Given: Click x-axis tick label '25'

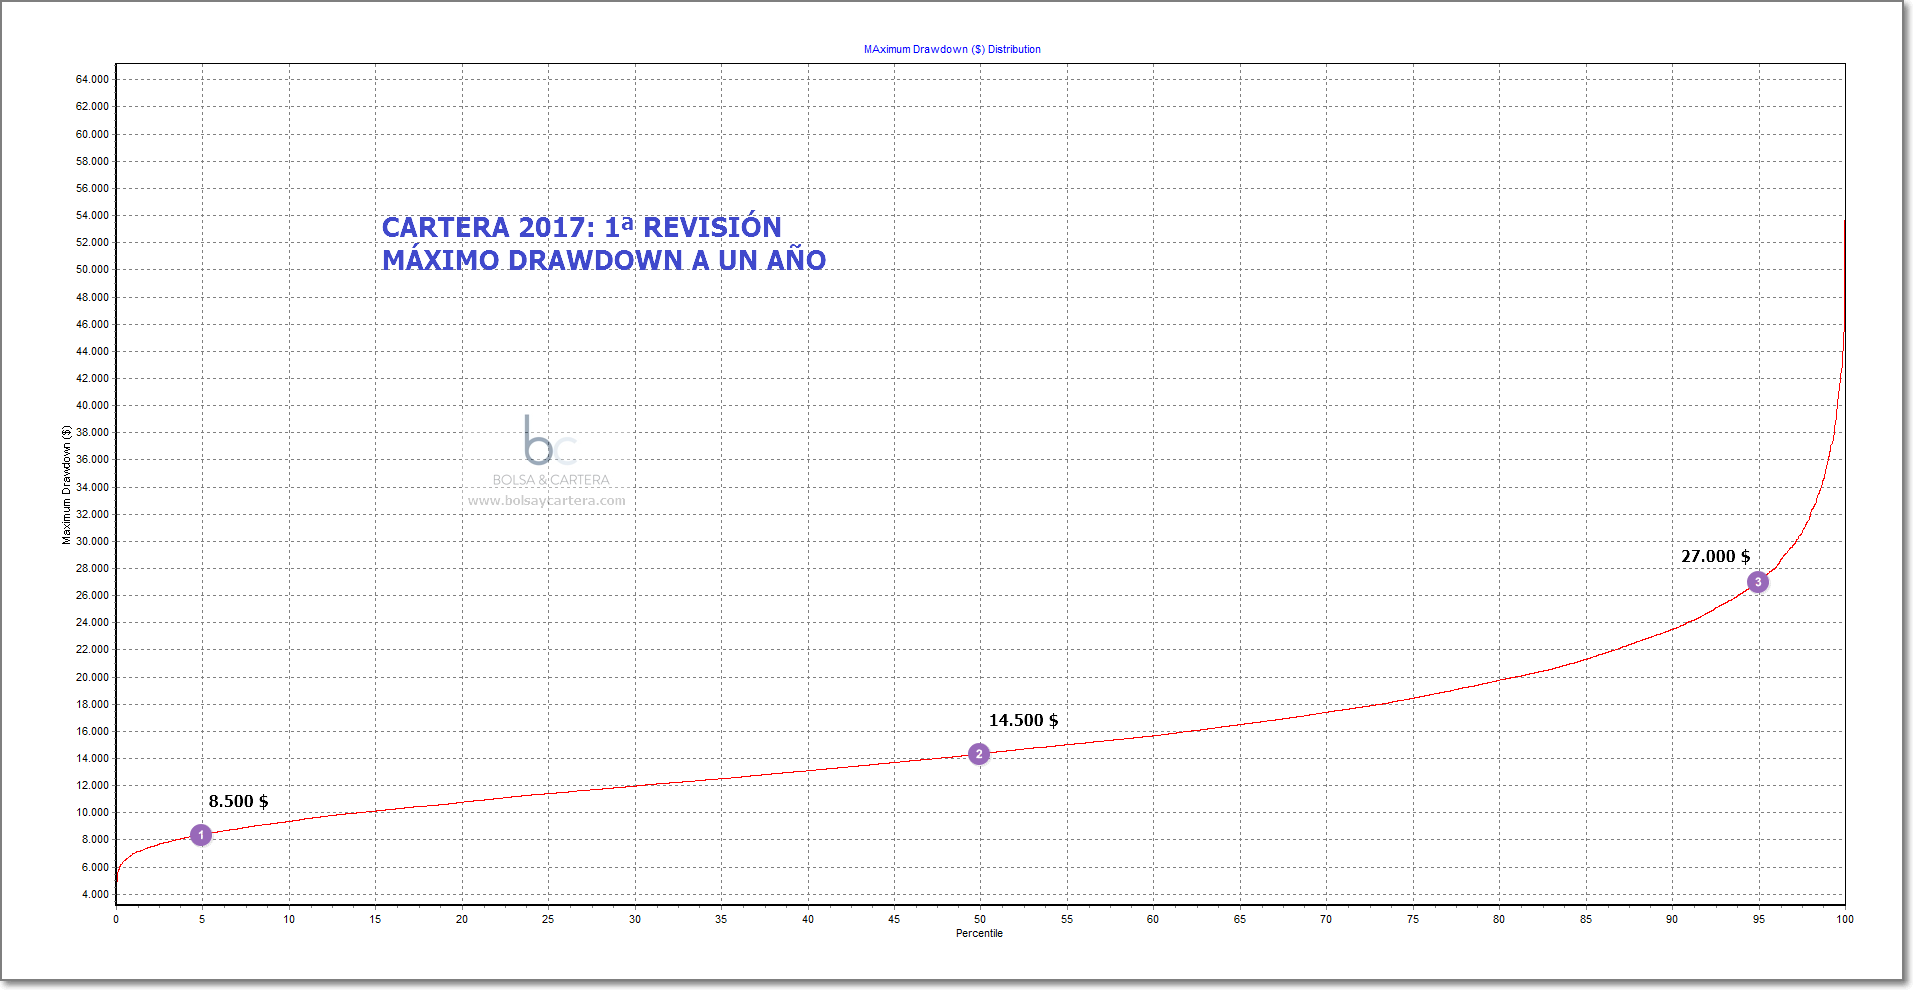Looking at the screenshot, I should click(548, 919).
